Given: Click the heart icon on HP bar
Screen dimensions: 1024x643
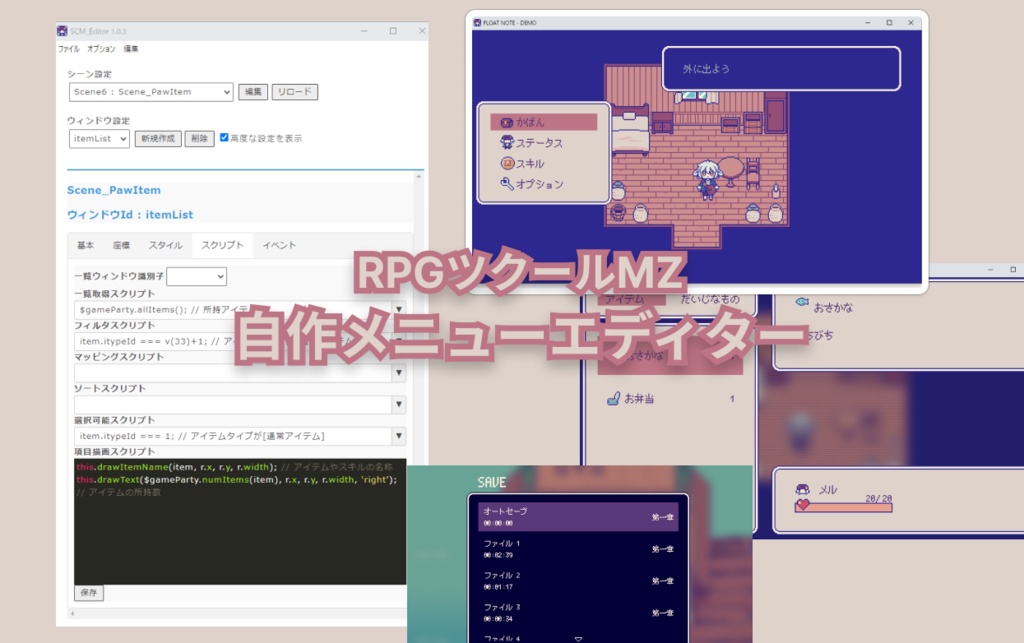Looking at the screenshot, I should 803,505.
